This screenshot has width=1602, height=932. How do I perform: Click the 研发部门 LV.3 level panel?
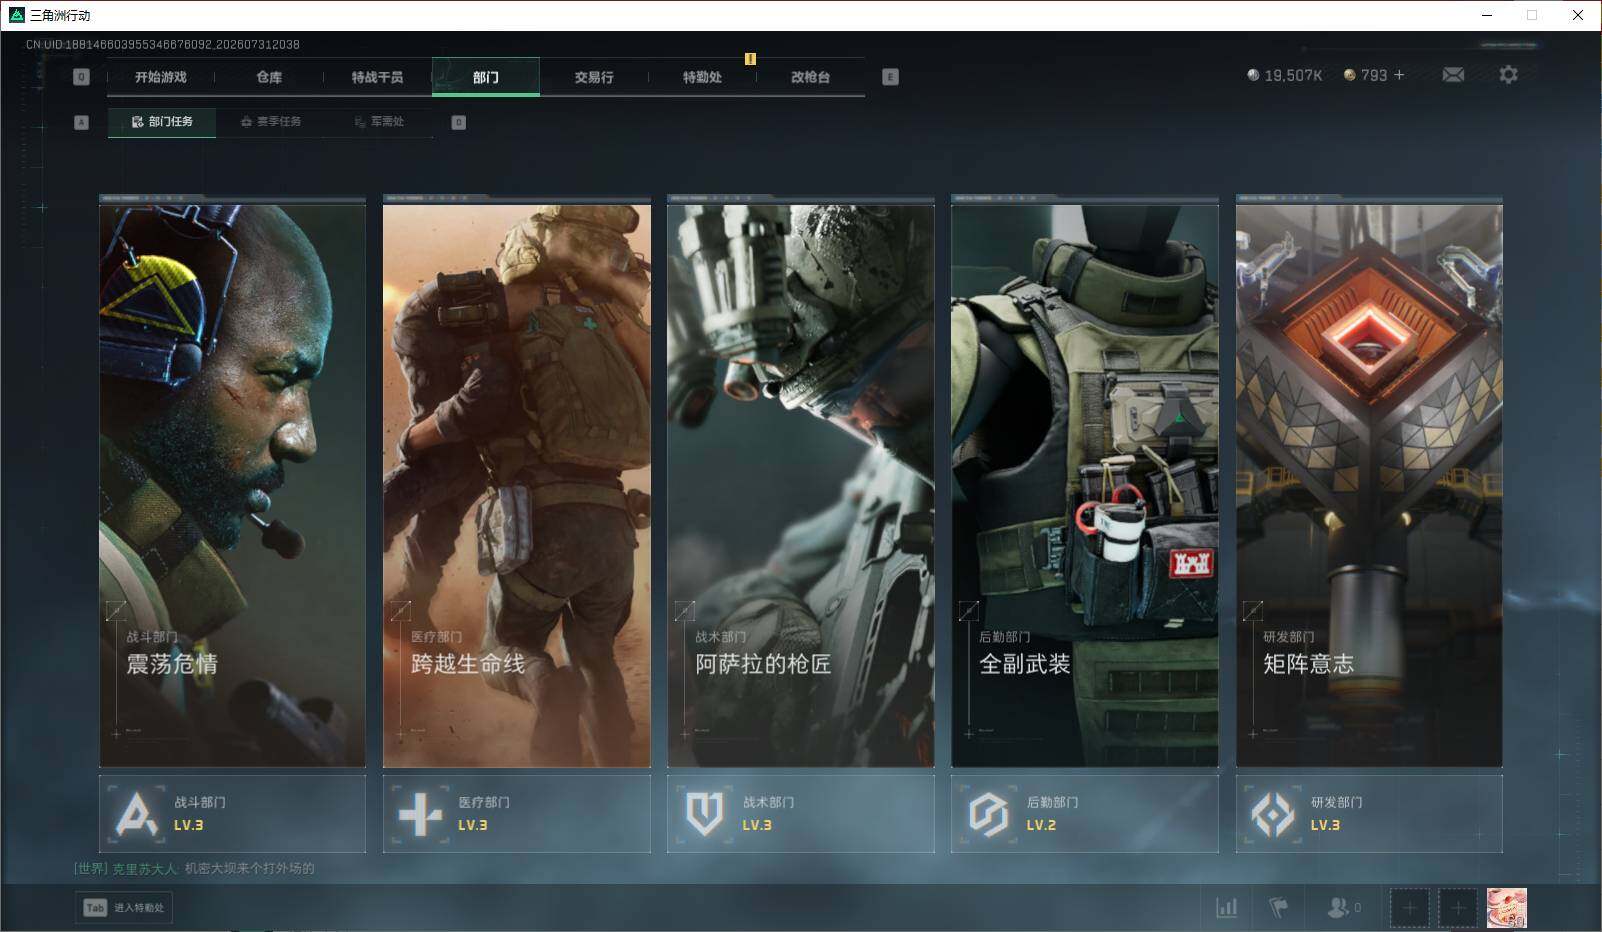(1369, 814)
